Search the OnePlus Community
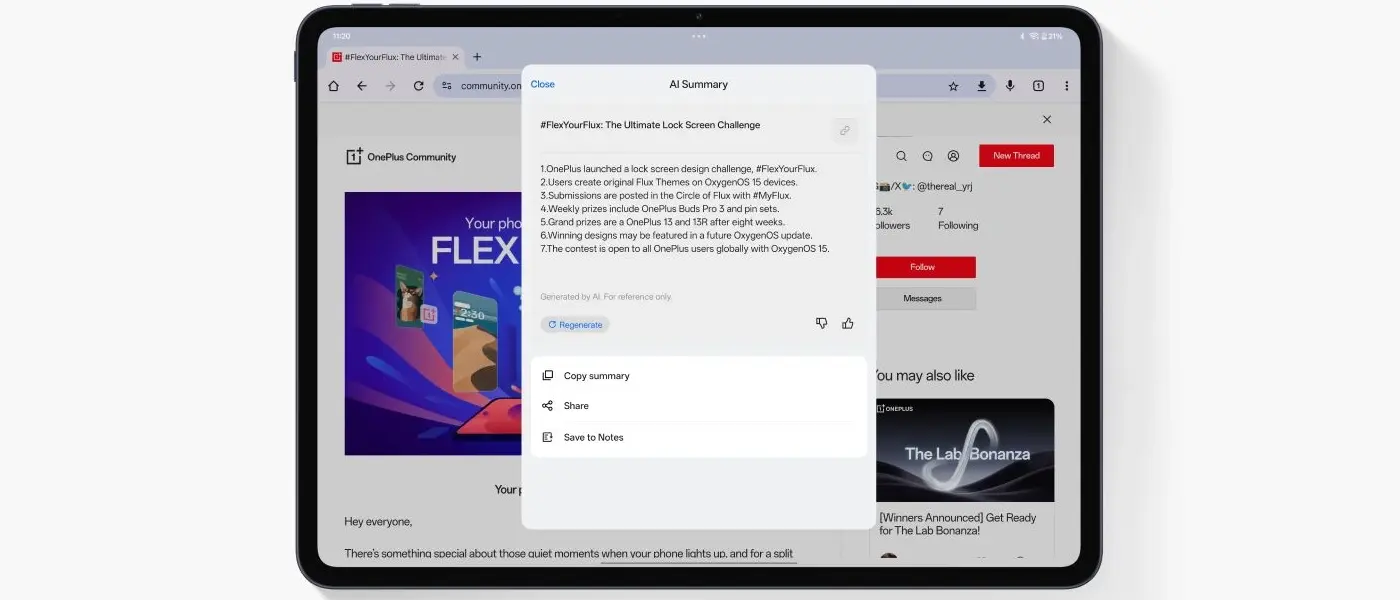 (901, 156)
